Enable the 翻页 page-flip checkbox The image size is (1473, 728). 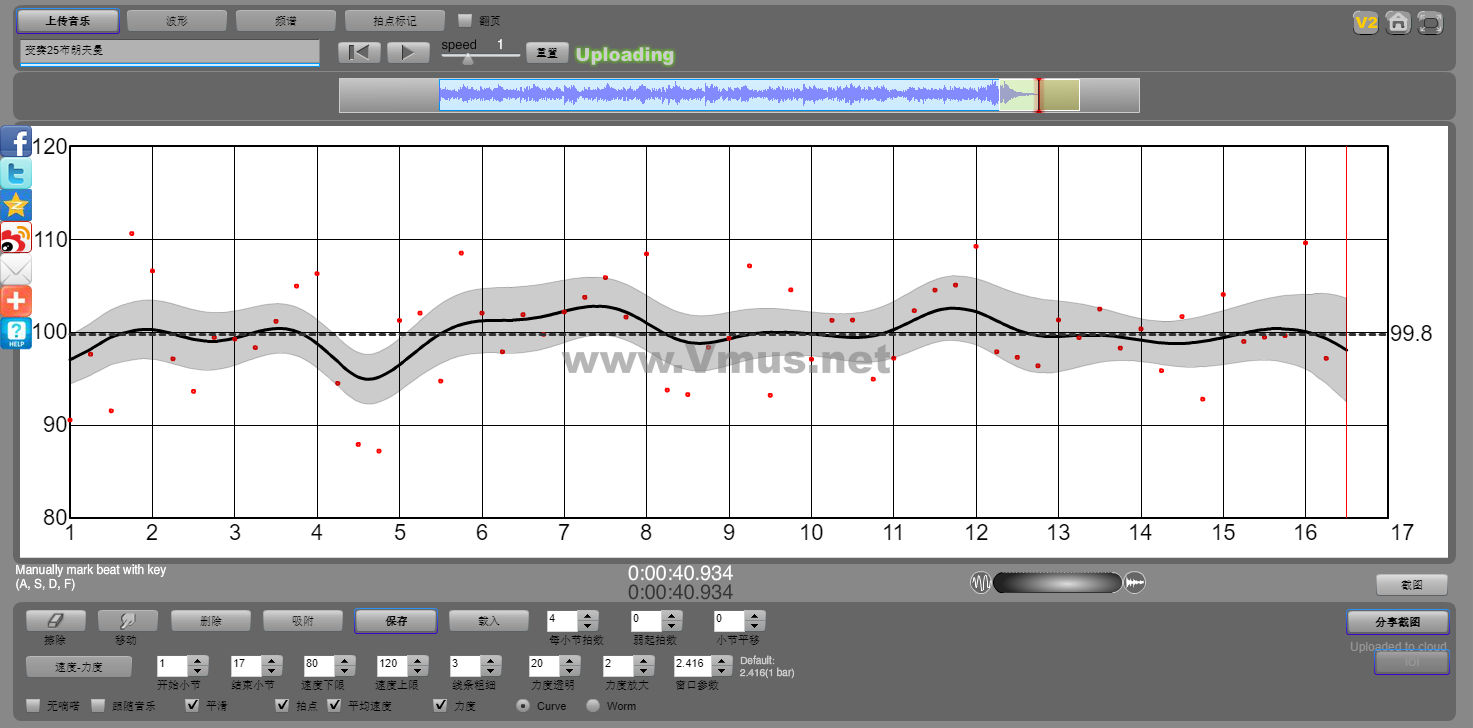[464, 20]
